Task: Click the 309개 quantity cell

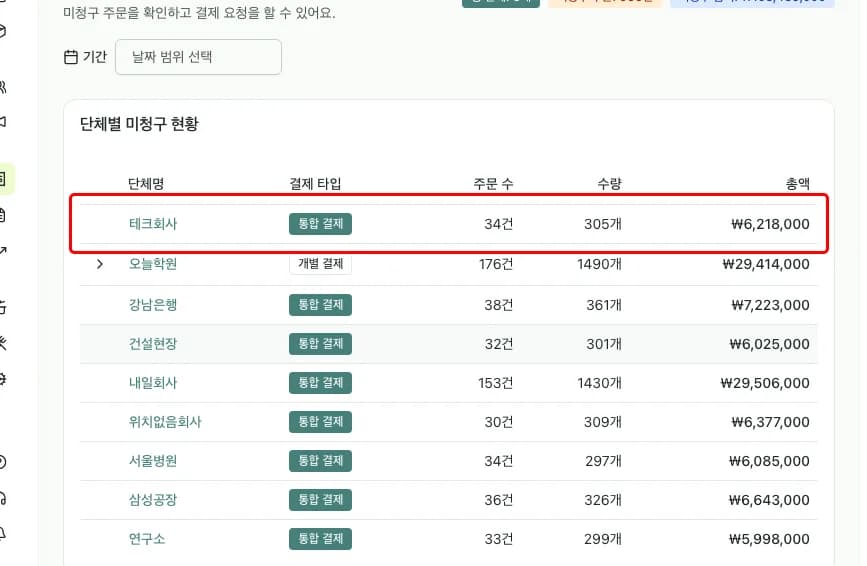Action: coord(603,422)
